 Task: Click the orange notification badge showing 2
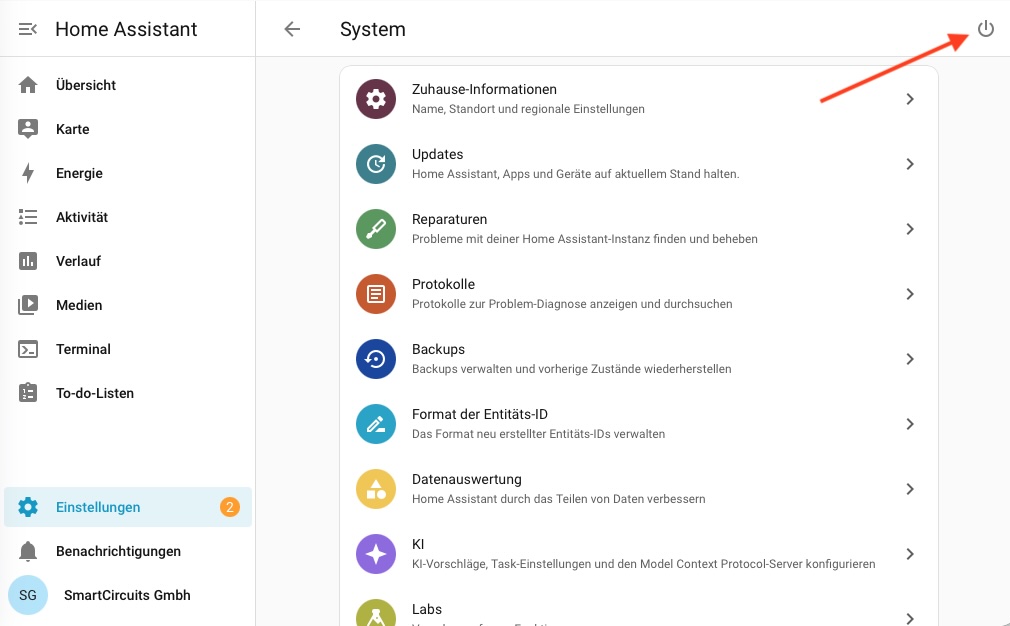click(x=230, y=507)
